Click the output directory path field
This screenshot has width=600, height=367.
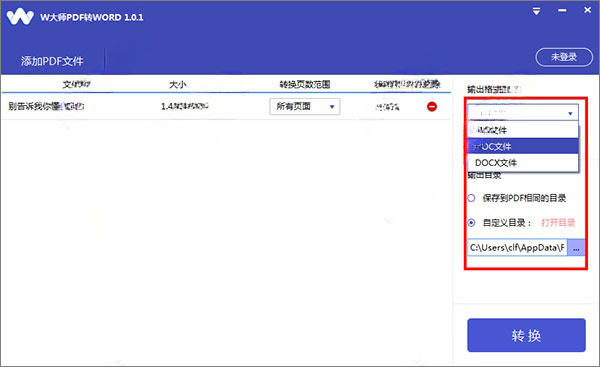tap(517, 248)
